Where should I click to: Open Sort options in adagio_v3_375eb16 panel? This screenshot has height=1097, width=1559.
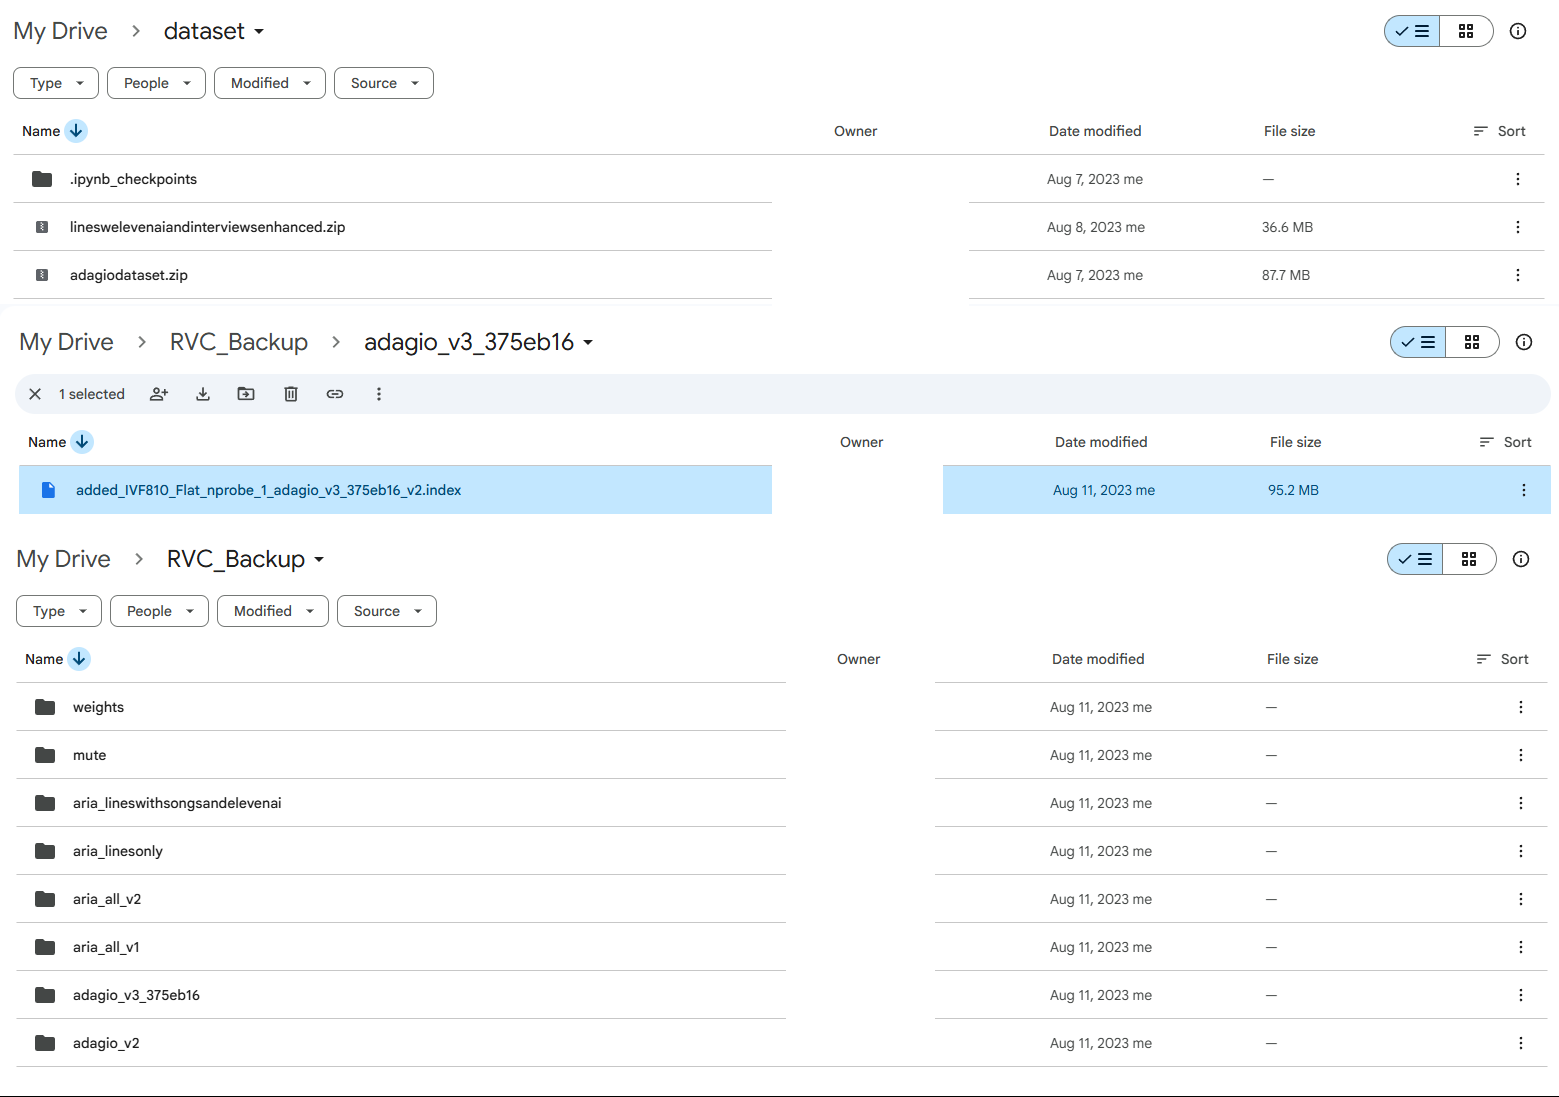click(1505, 442)
